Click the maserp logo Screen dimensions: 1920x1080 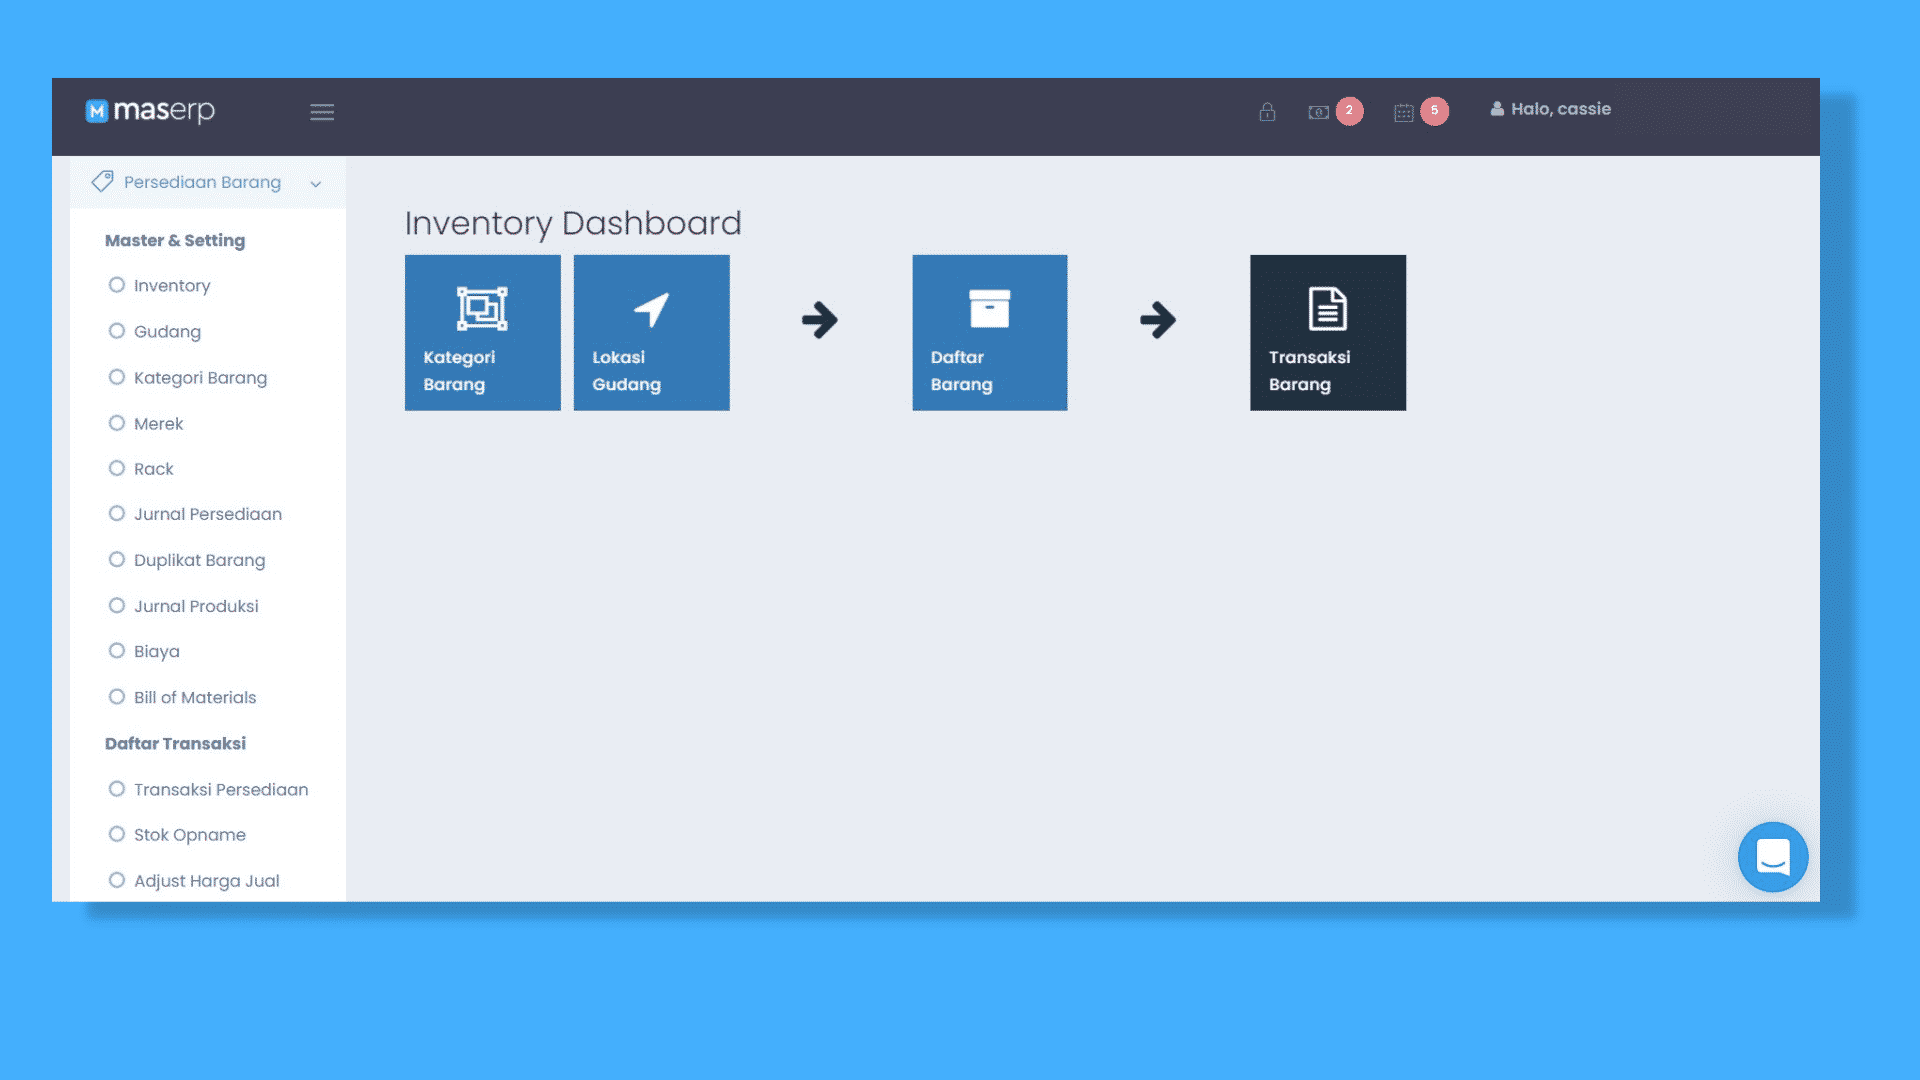click(x=151, y=111)
